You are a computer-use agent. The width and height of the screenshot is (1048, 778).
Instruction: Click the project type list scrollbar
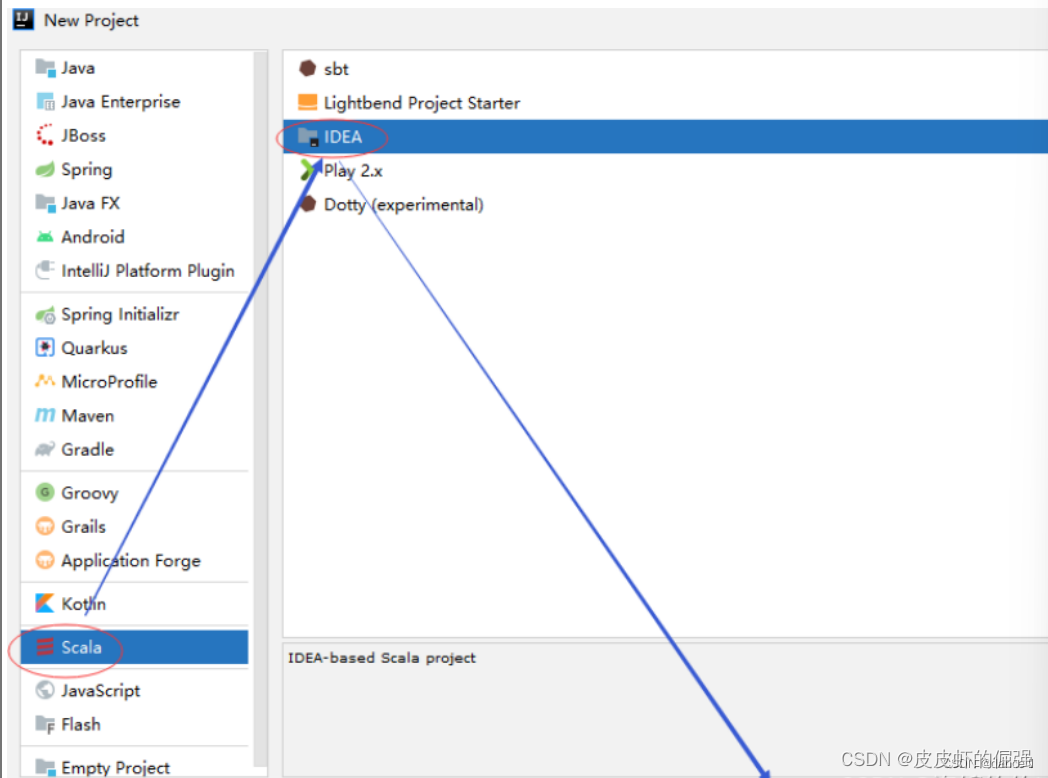point(261,409)
